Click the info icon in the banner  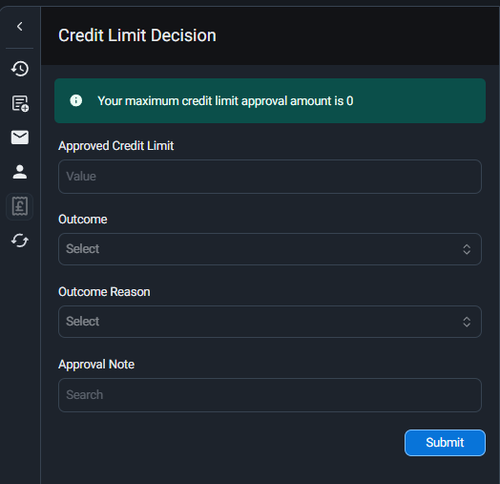[76, 100]
